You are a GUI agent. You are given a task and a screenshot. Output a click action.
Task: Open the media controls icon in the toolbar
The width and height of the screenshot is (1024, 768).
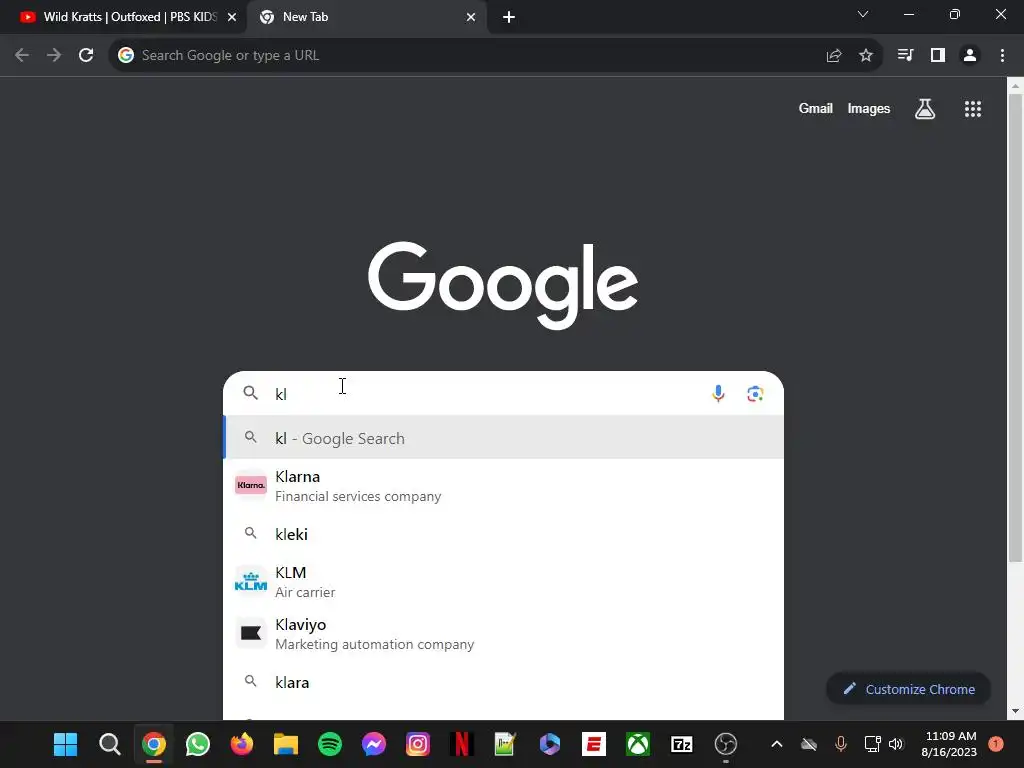(x=905, y=56)
